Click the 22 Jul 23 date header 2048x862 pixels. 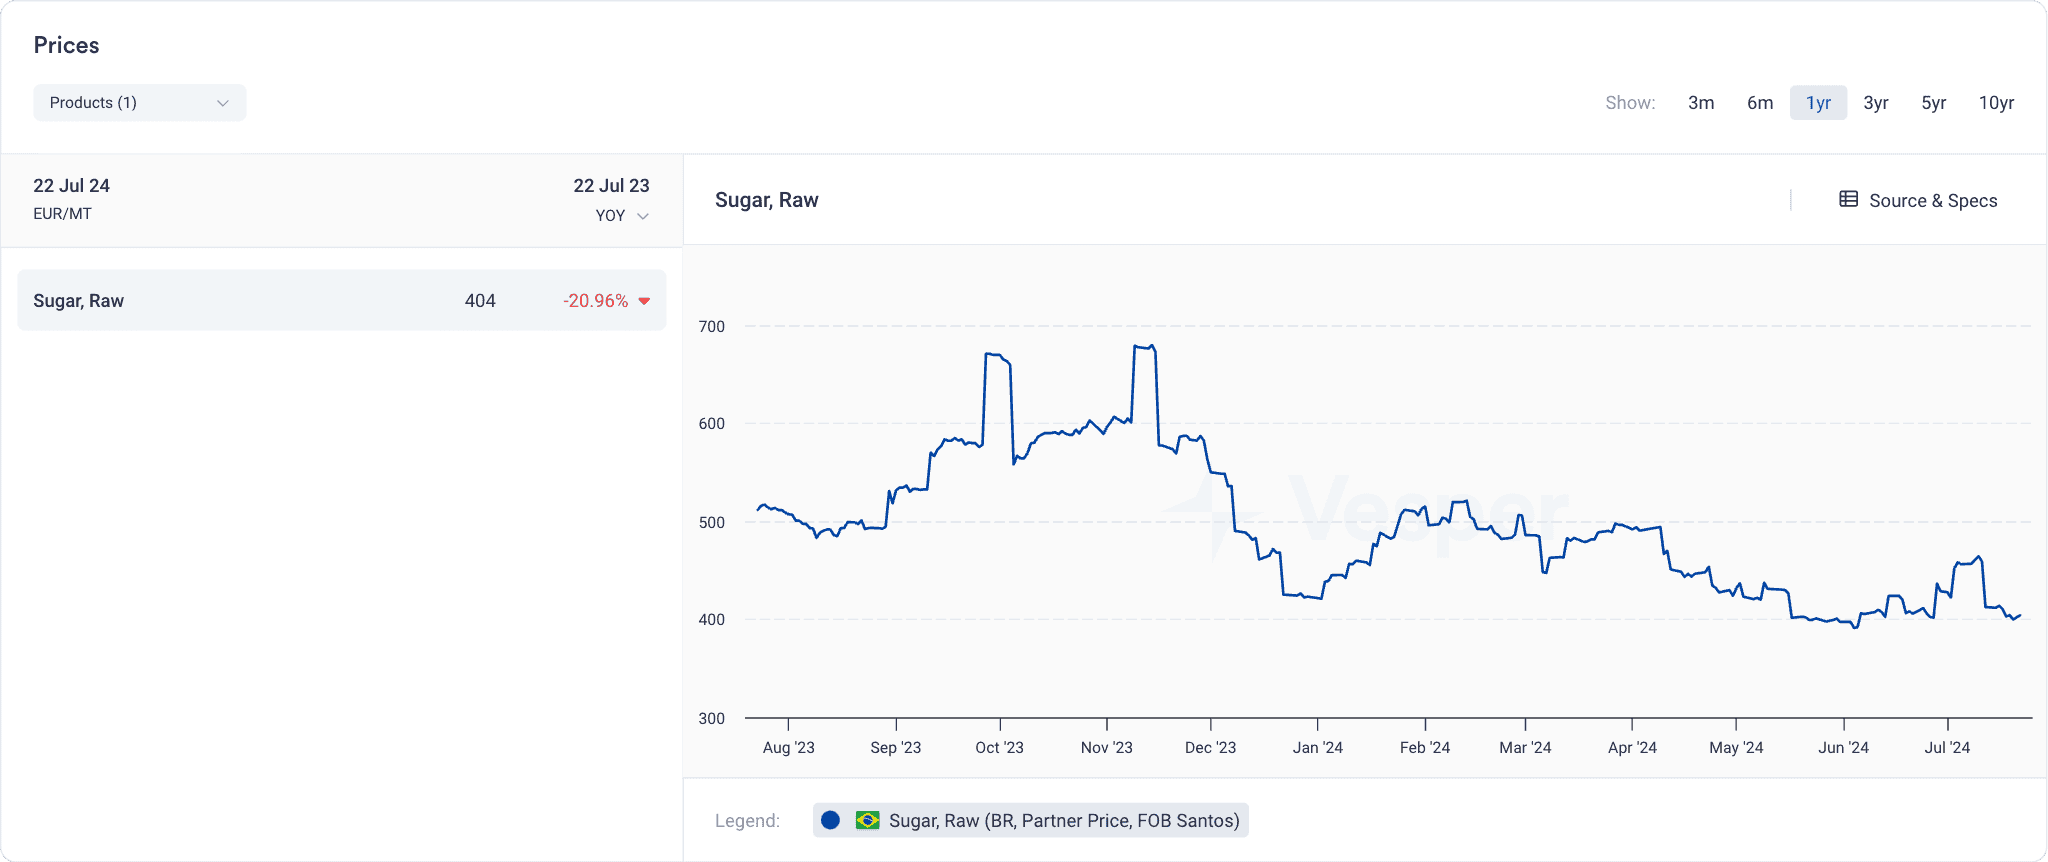tap(611, 186)
